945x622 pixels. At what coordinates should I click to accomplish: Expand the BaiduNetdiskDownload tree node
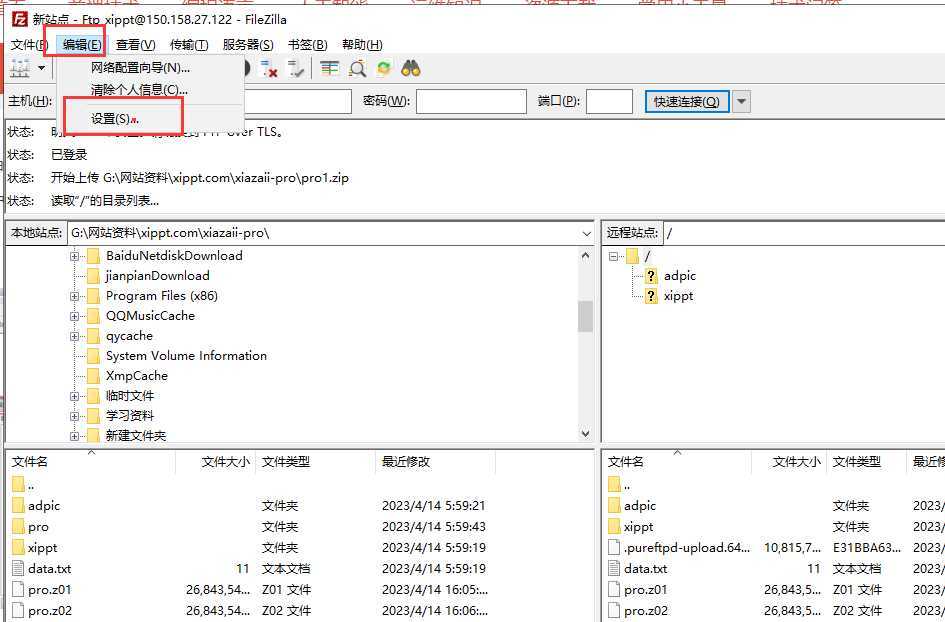point(74,256)
